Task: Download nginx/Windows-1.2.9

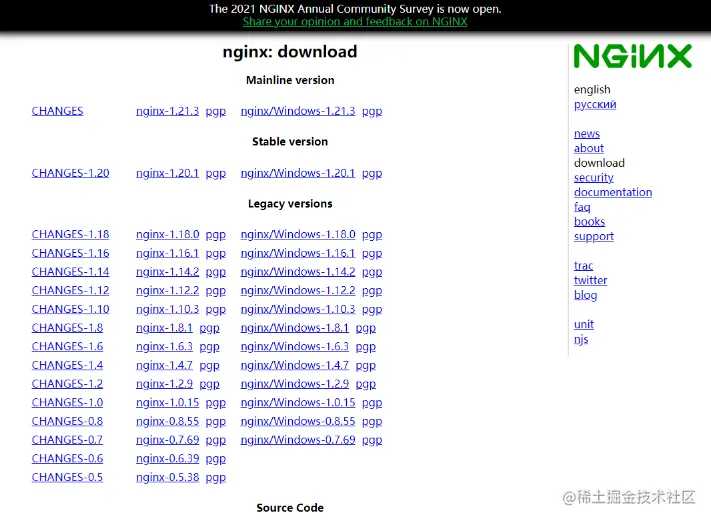Action: click(295, 384)
